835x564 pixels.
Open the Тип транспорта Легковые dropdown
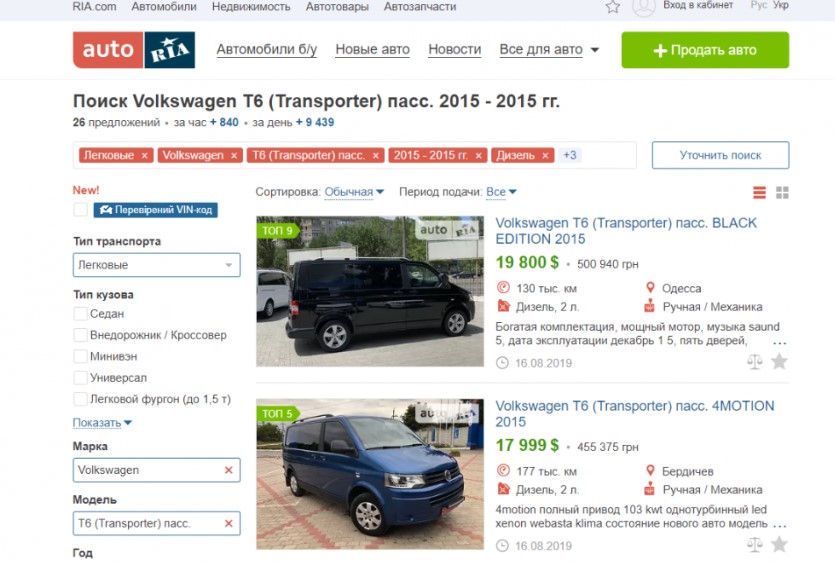coord(157,265)
